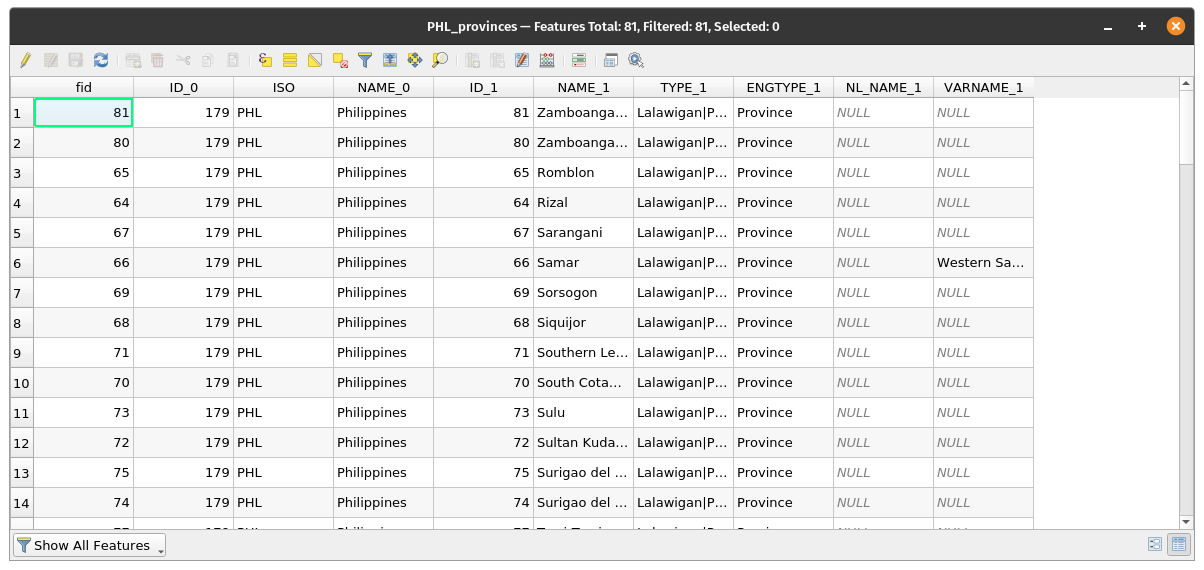Image resolution: width=1204 pixels, height=570 pixels.
Task: Click the delete selected features trash icon
Action: click(158, 60)
